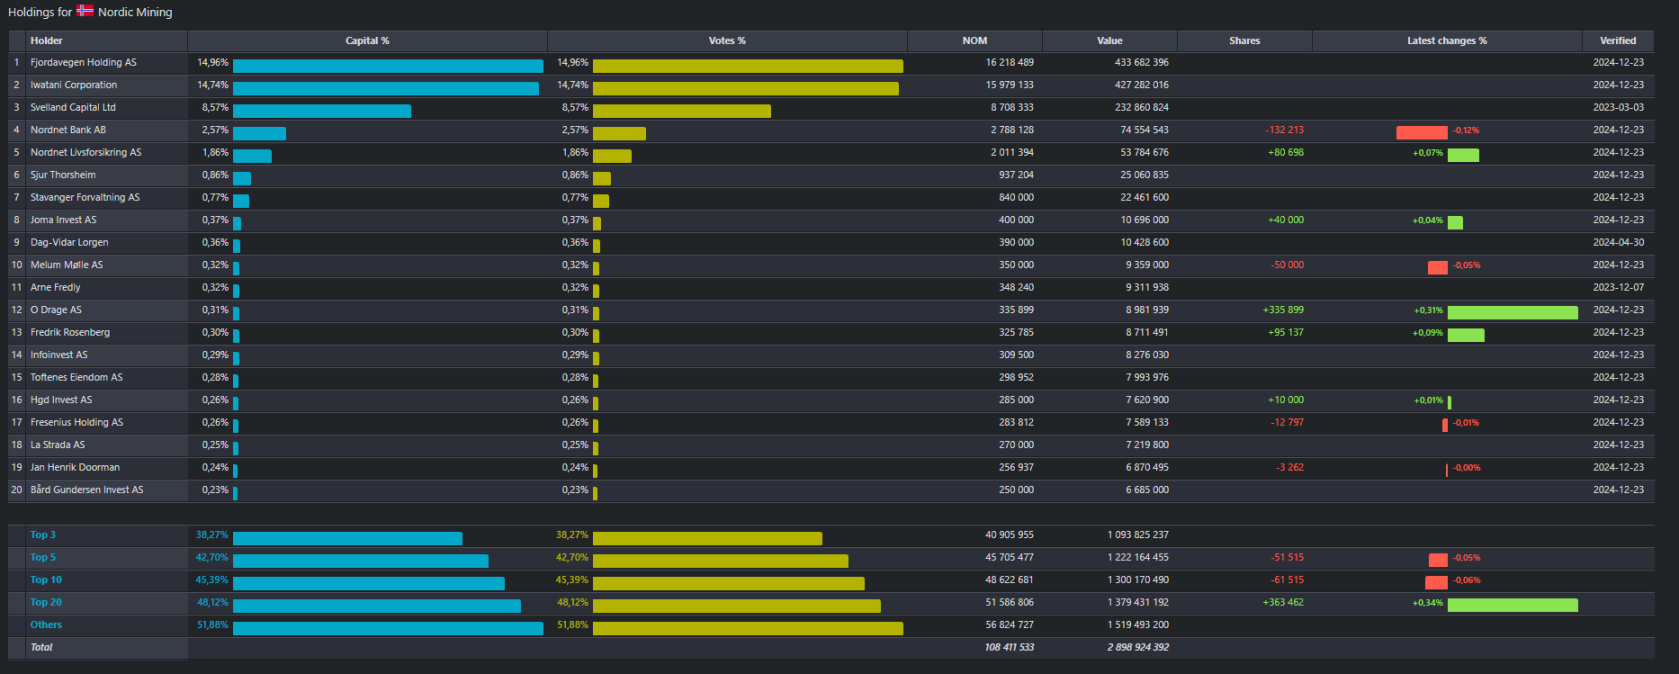Select holder Bård Gundersen Invest AS
This screenshot has height=674, width=1679.
click(x=87, y=490)
